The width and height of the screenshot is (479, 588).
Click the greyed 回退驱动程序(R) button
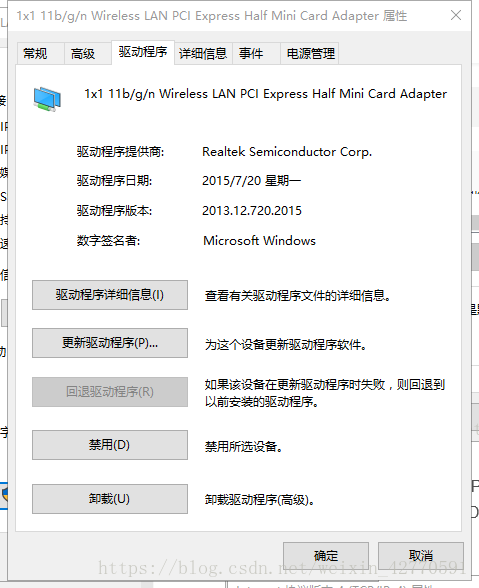point(110,392)
